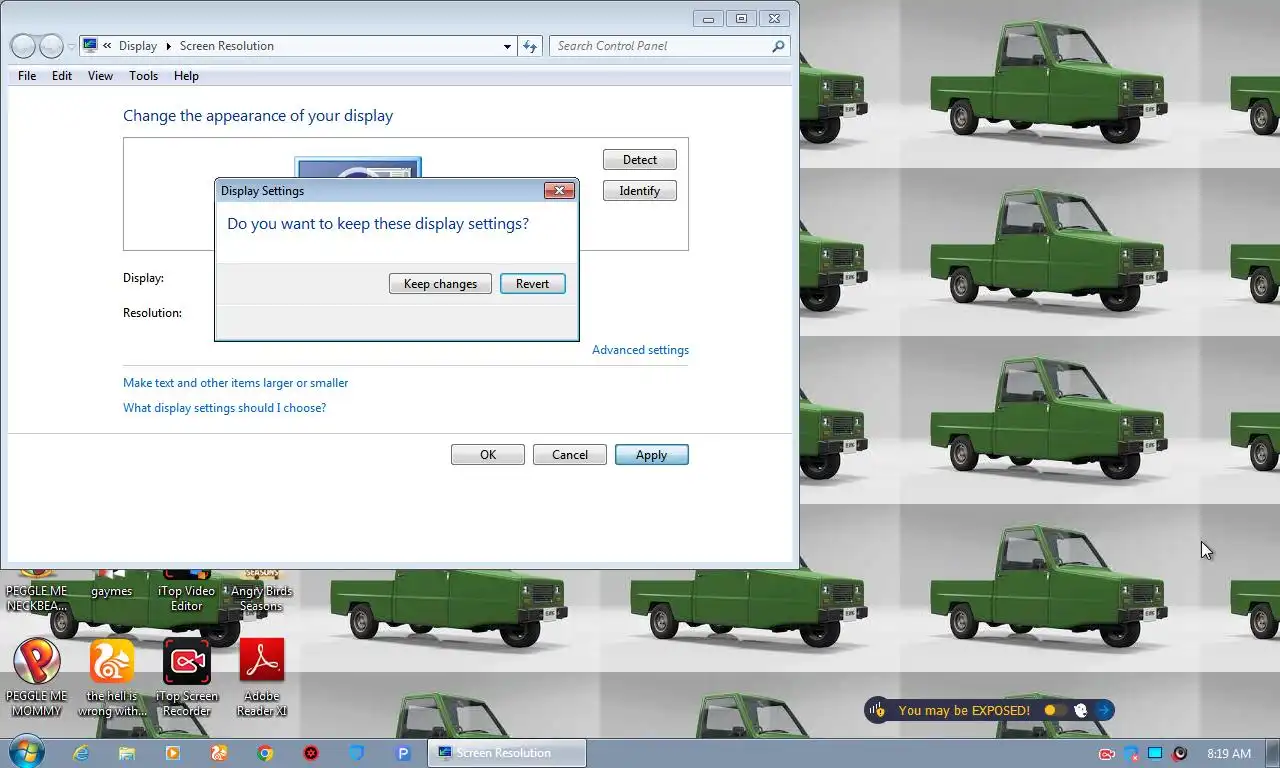This screenshot has height=768, width=1280.
Task: Open the blue P taskbar icon
Action: pos(403,753)
